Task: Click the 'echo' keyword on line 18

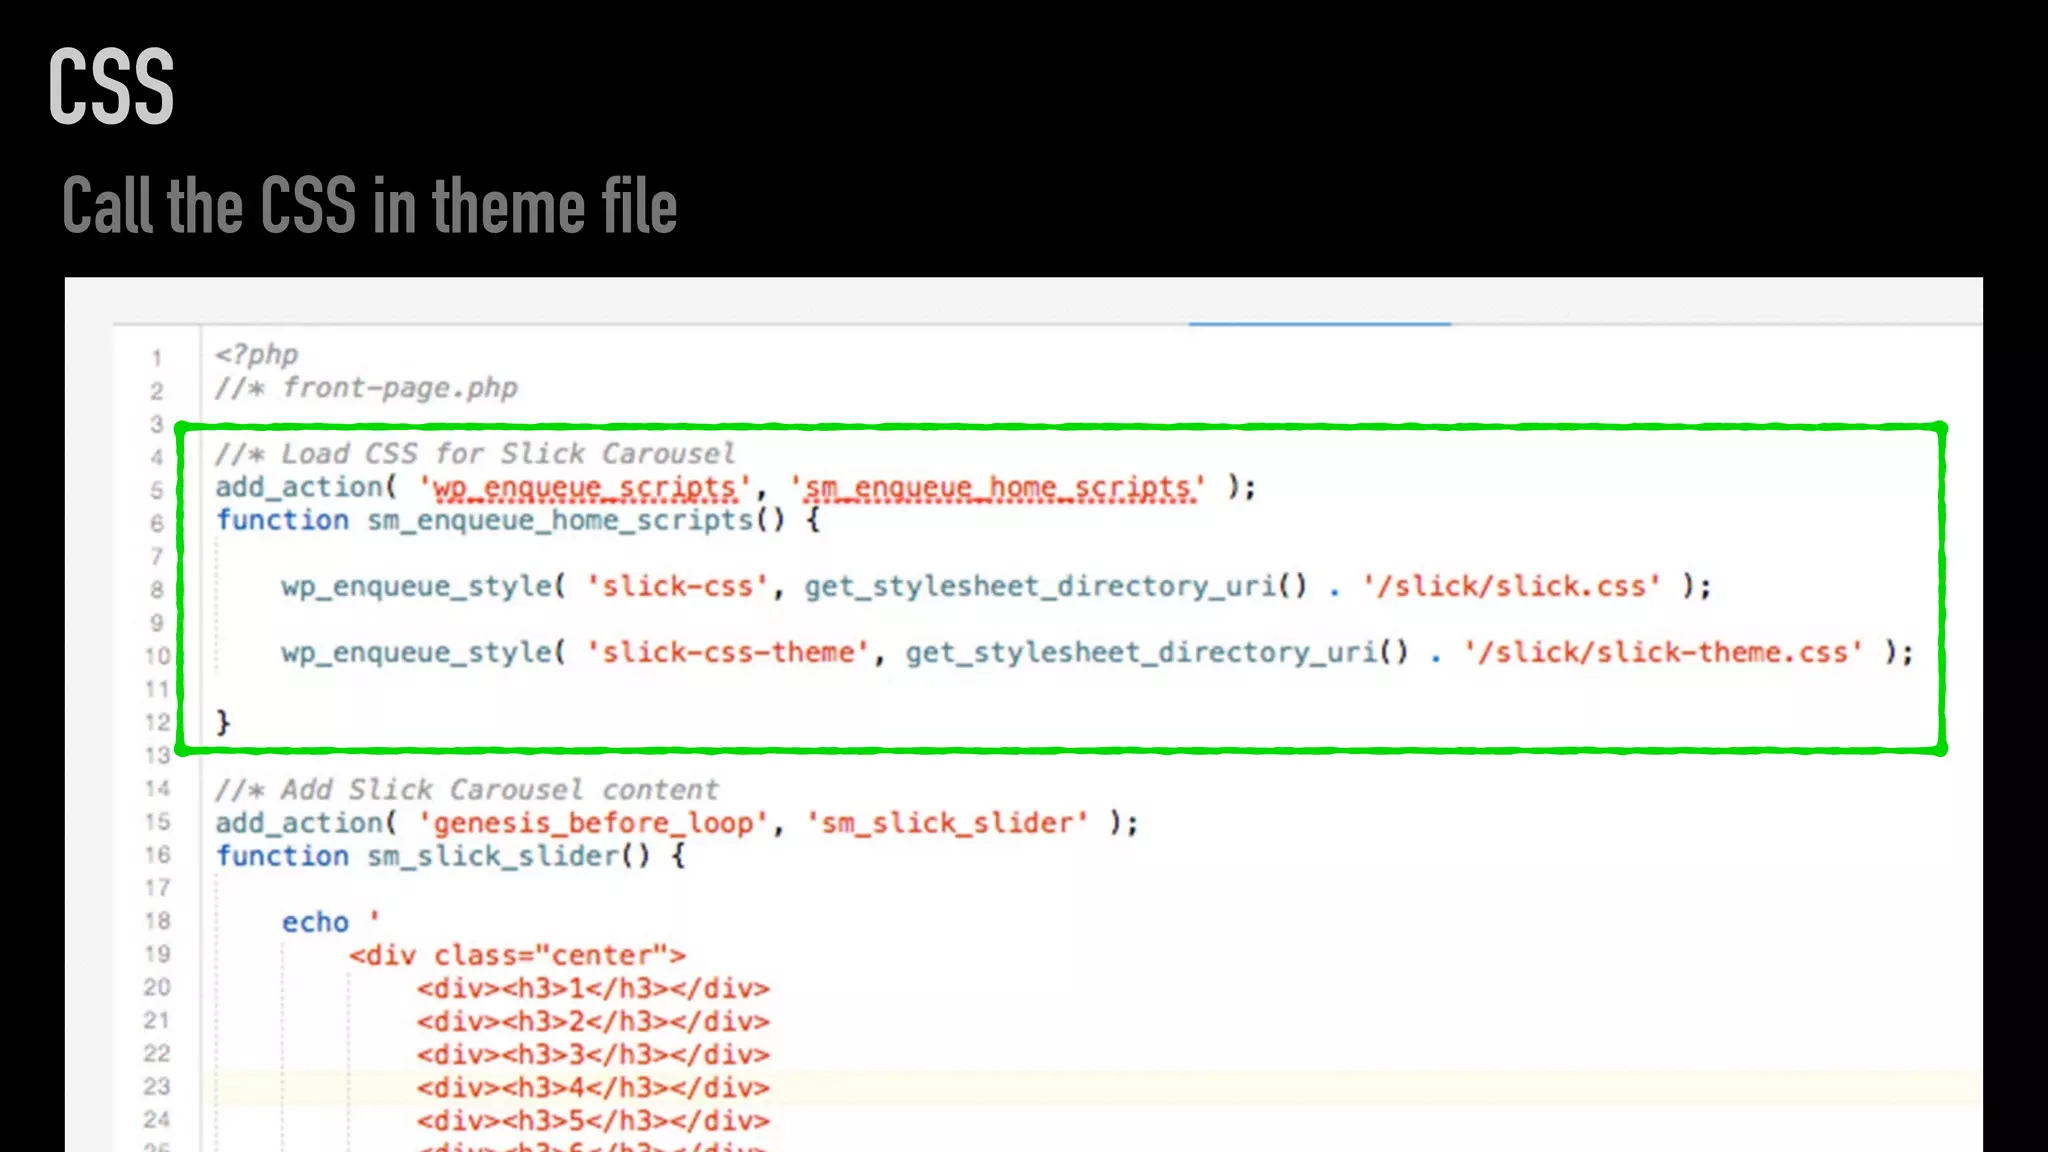Action: point(315,922)
